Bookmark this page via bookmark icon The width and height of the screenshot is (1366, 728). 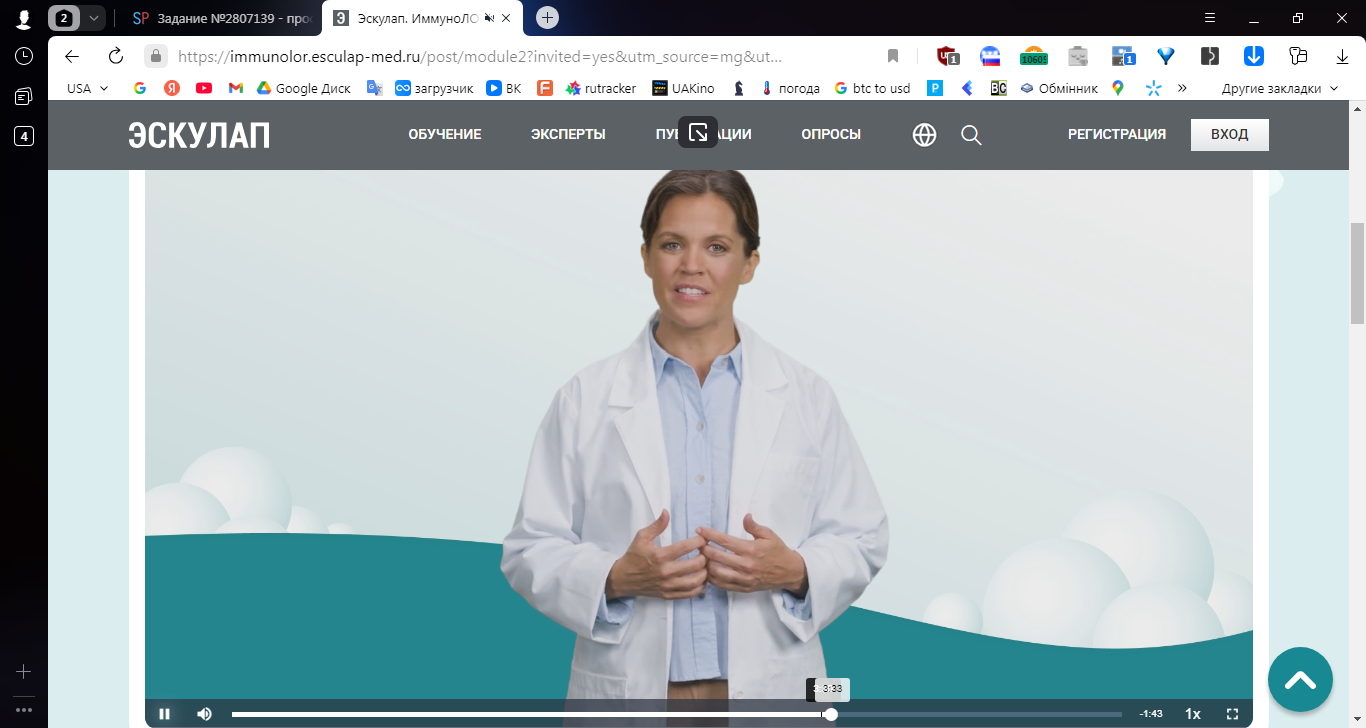point(893,56)
